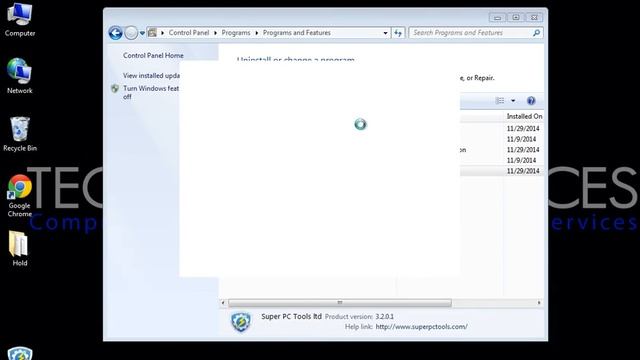Viewport: 640px width, 360px height.
Task: Open Control Panel Home link
Action: click(153, 56)
